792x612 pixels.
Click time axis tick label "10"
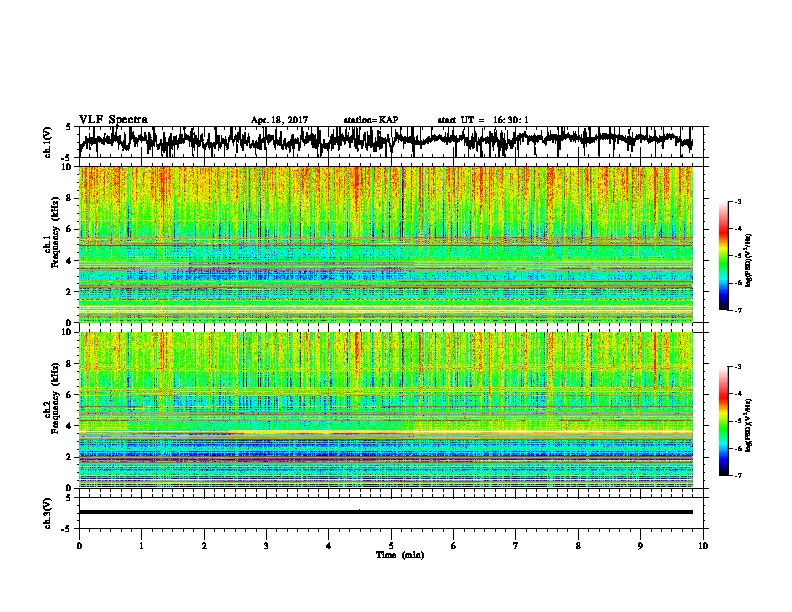[x=703, y=545]
